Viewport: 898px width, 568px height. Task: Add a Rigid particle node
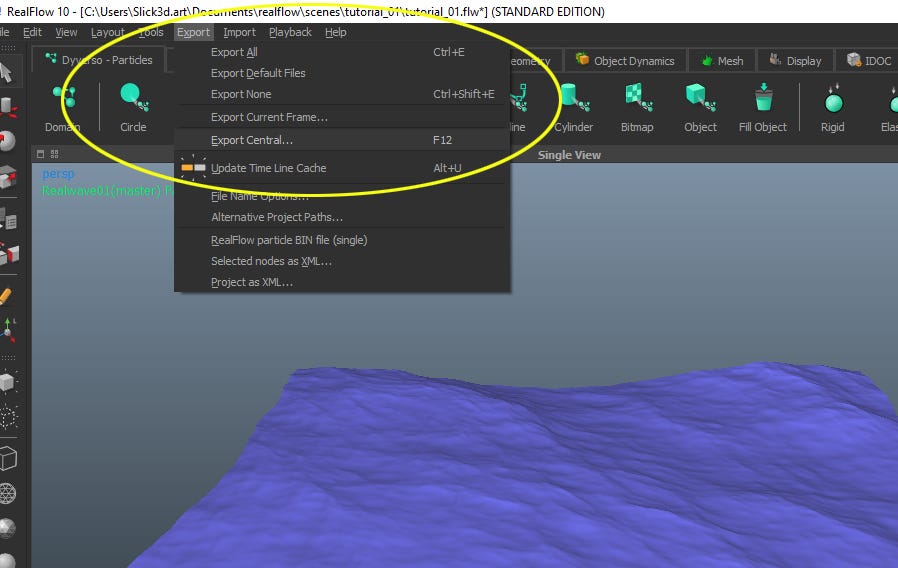pyautogui.click(x=833, y=108)
